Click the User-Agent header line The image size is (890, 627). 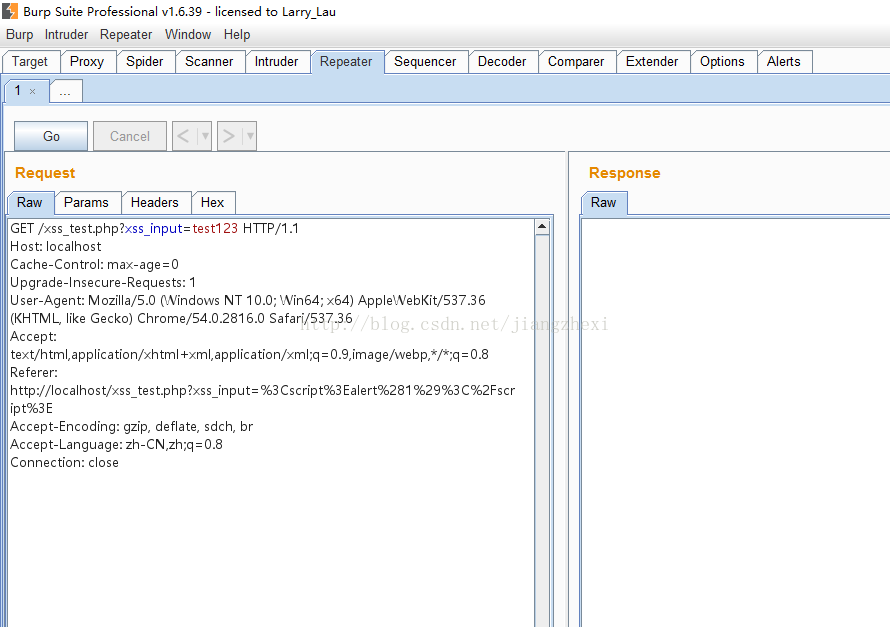(248, 309)
